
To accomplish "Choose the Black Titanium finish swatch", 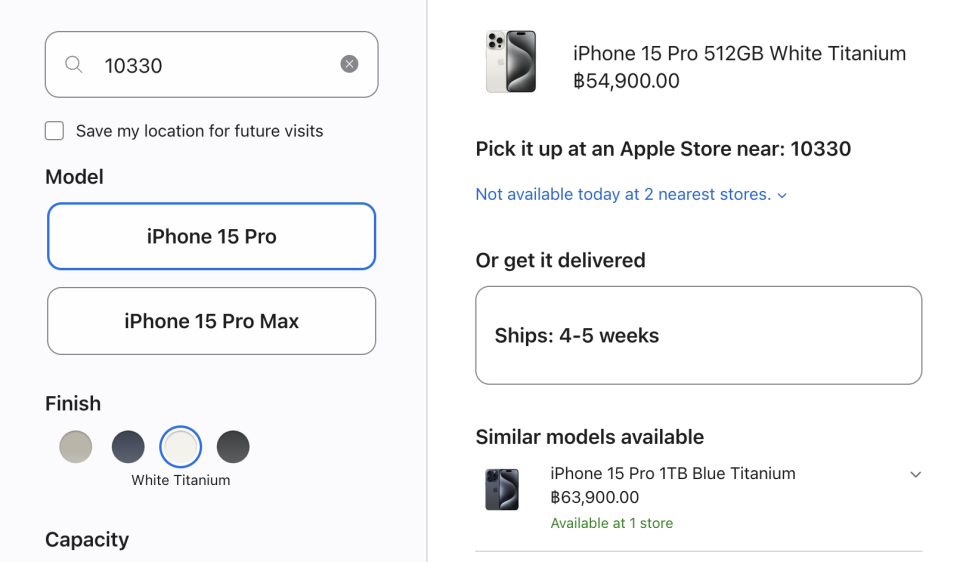I will [233, 447].
